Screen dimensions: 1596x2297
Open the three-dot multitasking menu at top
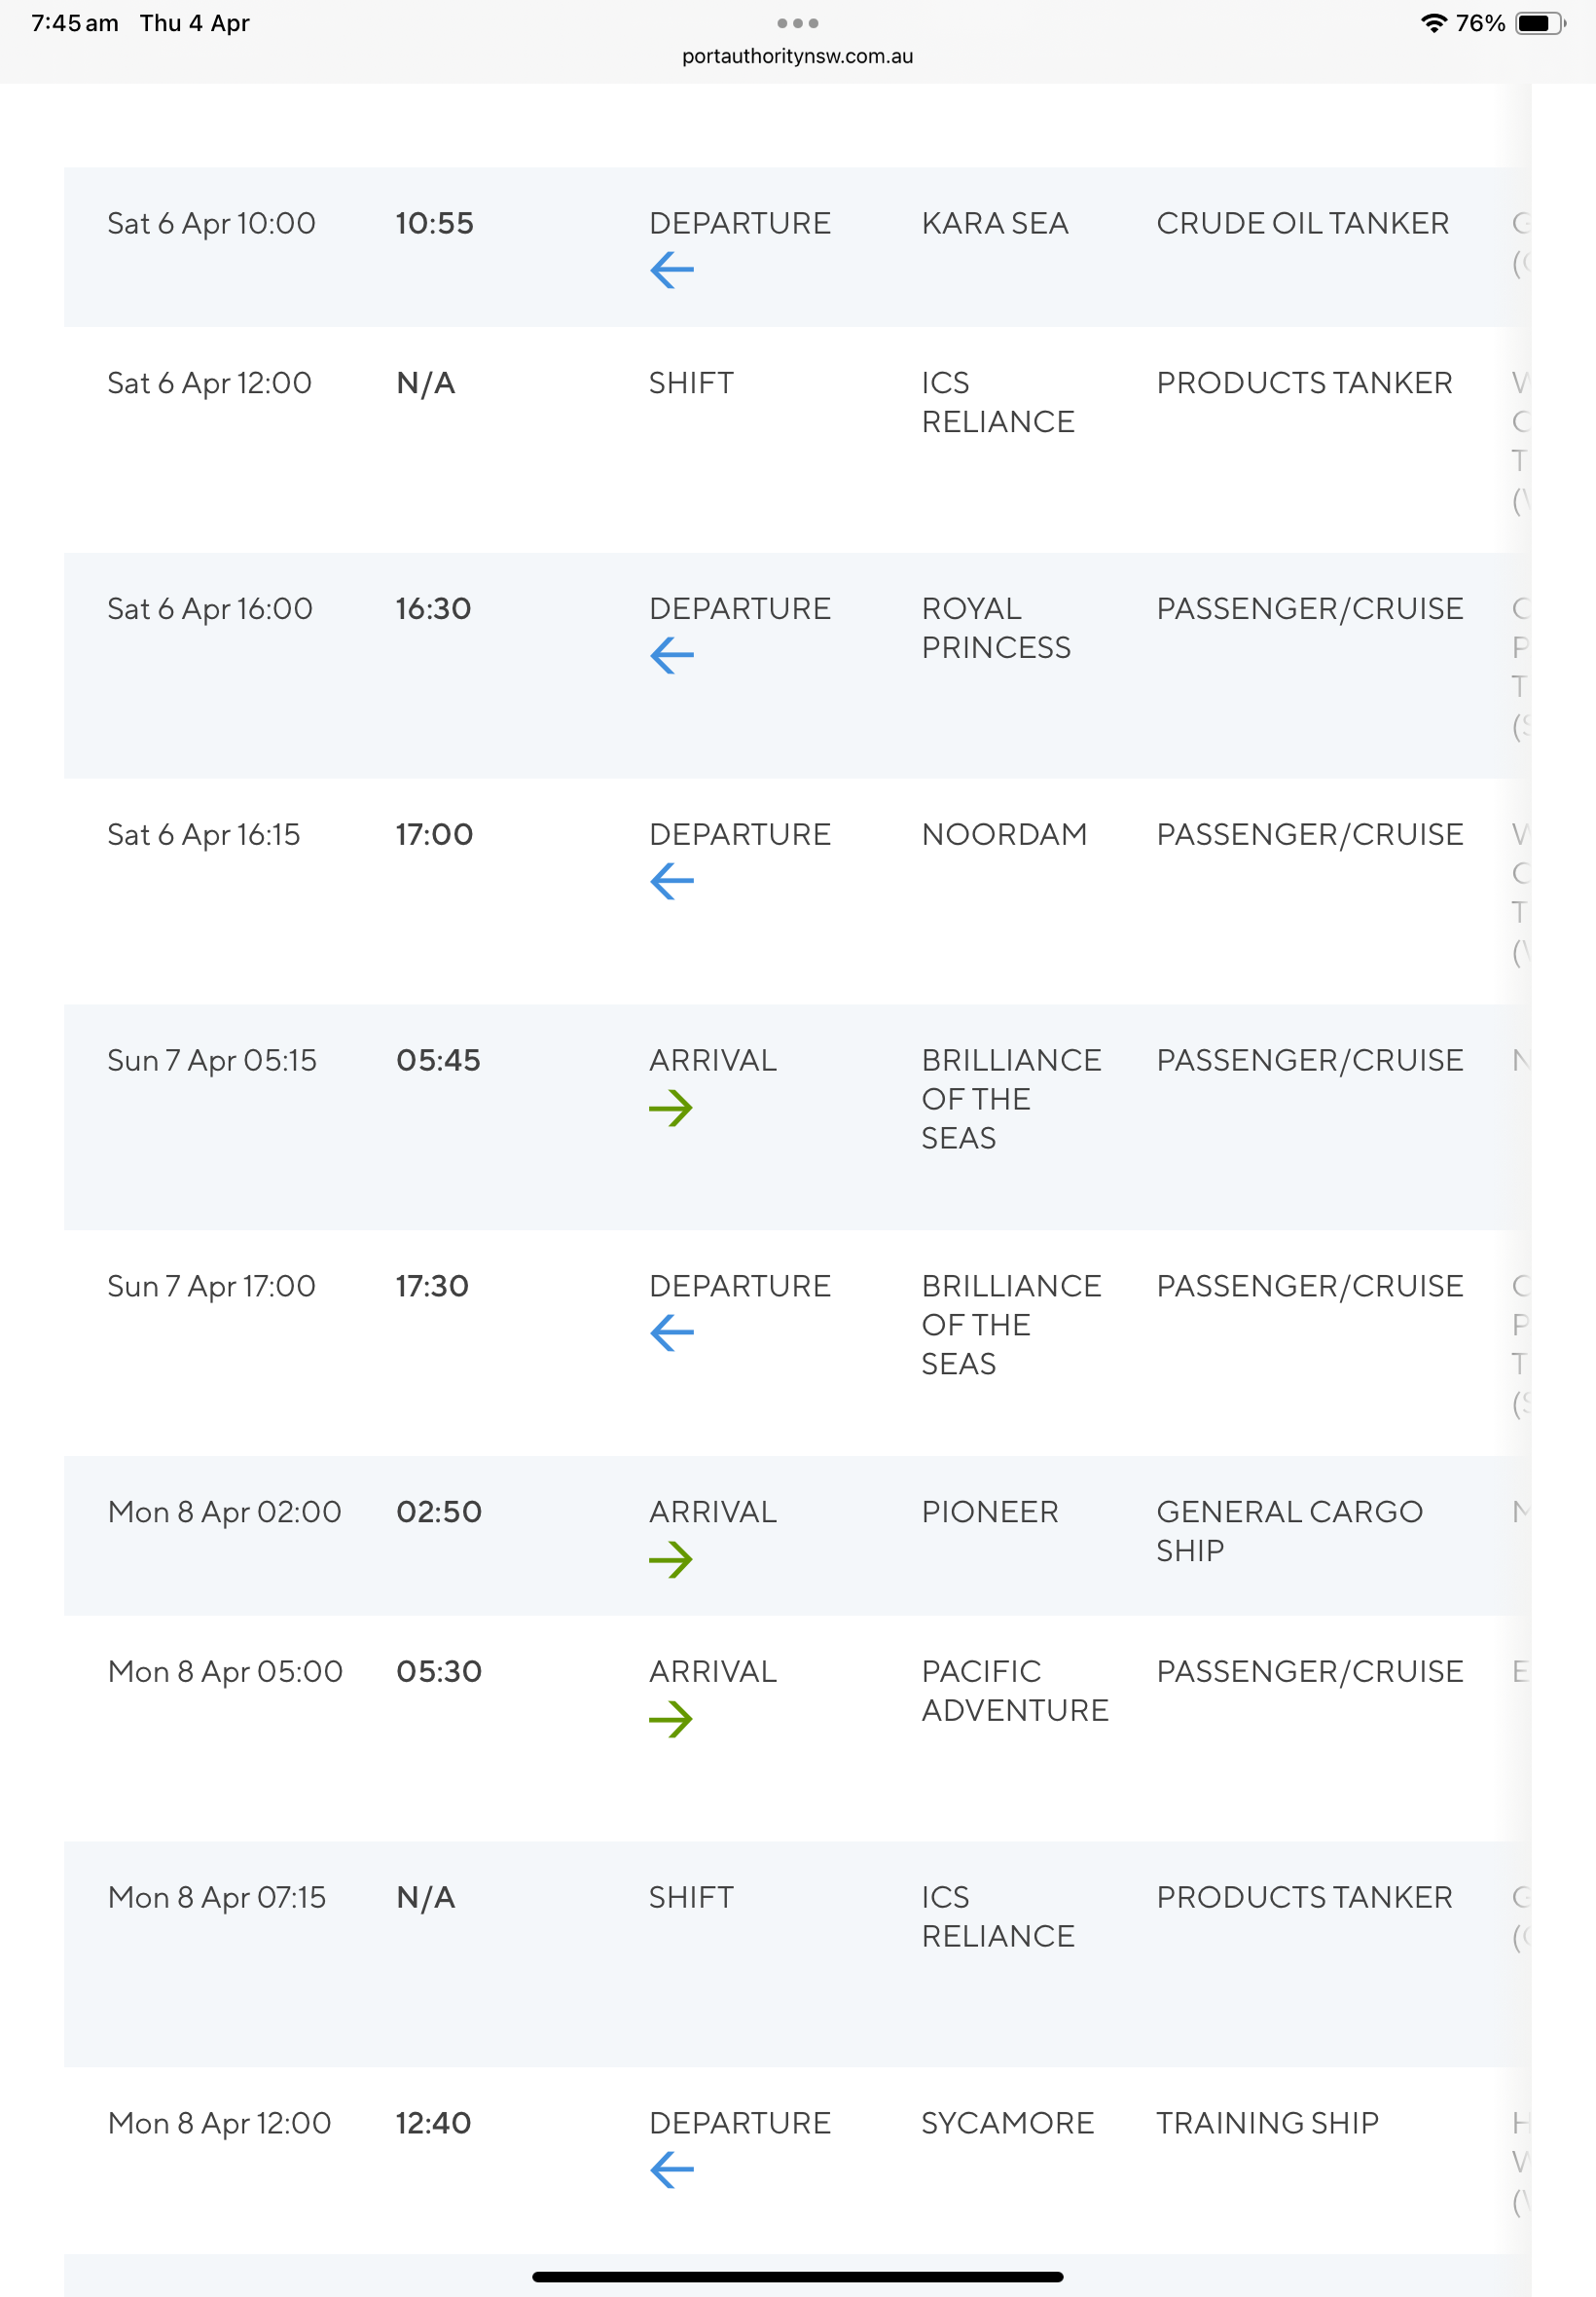798,23
